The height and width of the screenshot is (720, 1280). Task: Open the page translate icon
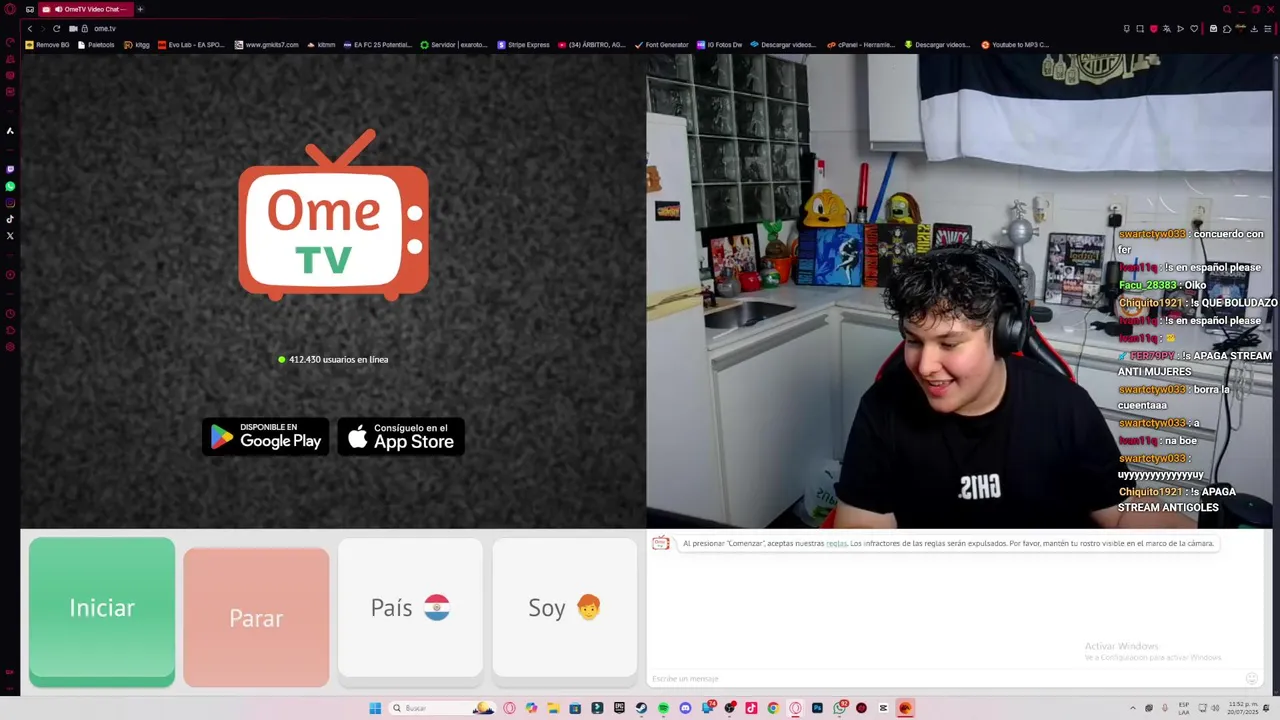coord(1166,28)
